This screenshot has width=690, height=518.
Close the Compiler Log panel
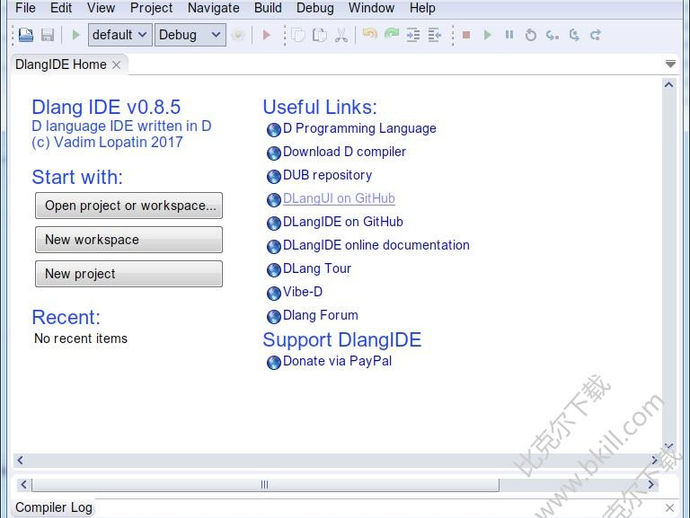(x=670, y=508)
